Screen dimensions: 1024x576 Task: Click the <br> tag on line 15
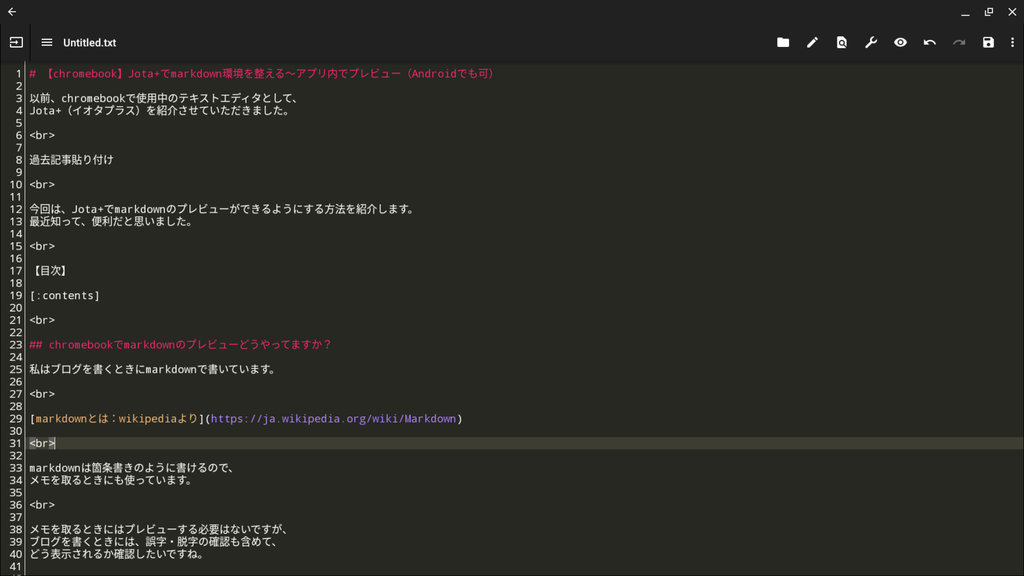(42, 246)
